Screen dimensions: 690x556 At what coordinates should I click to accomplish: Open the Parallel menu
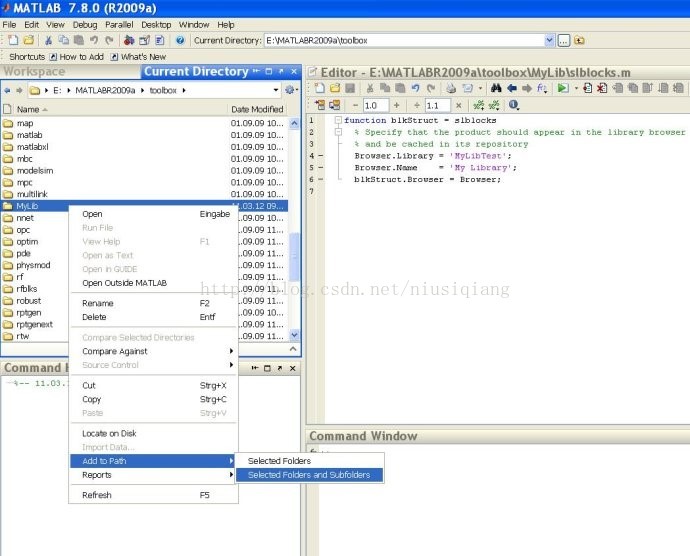119,25
